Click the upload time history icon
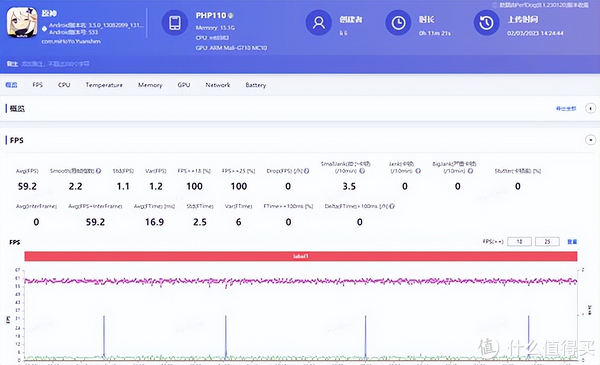 pos(486,23)
